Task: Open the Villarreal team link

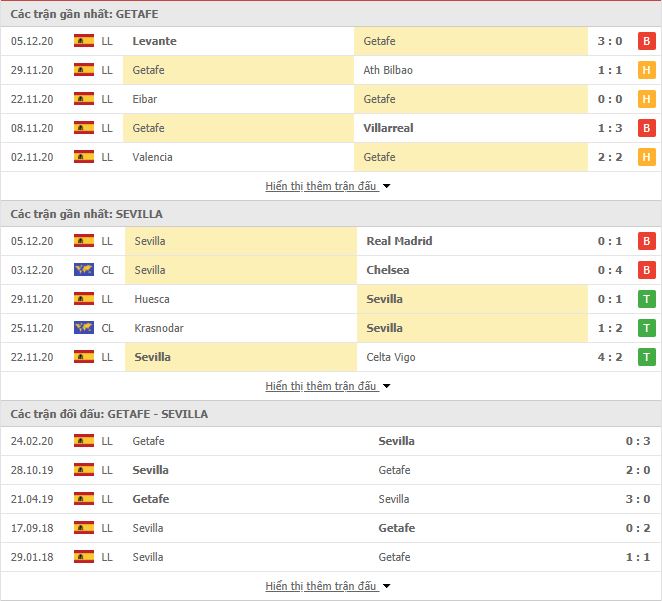Action: point(388,128)
